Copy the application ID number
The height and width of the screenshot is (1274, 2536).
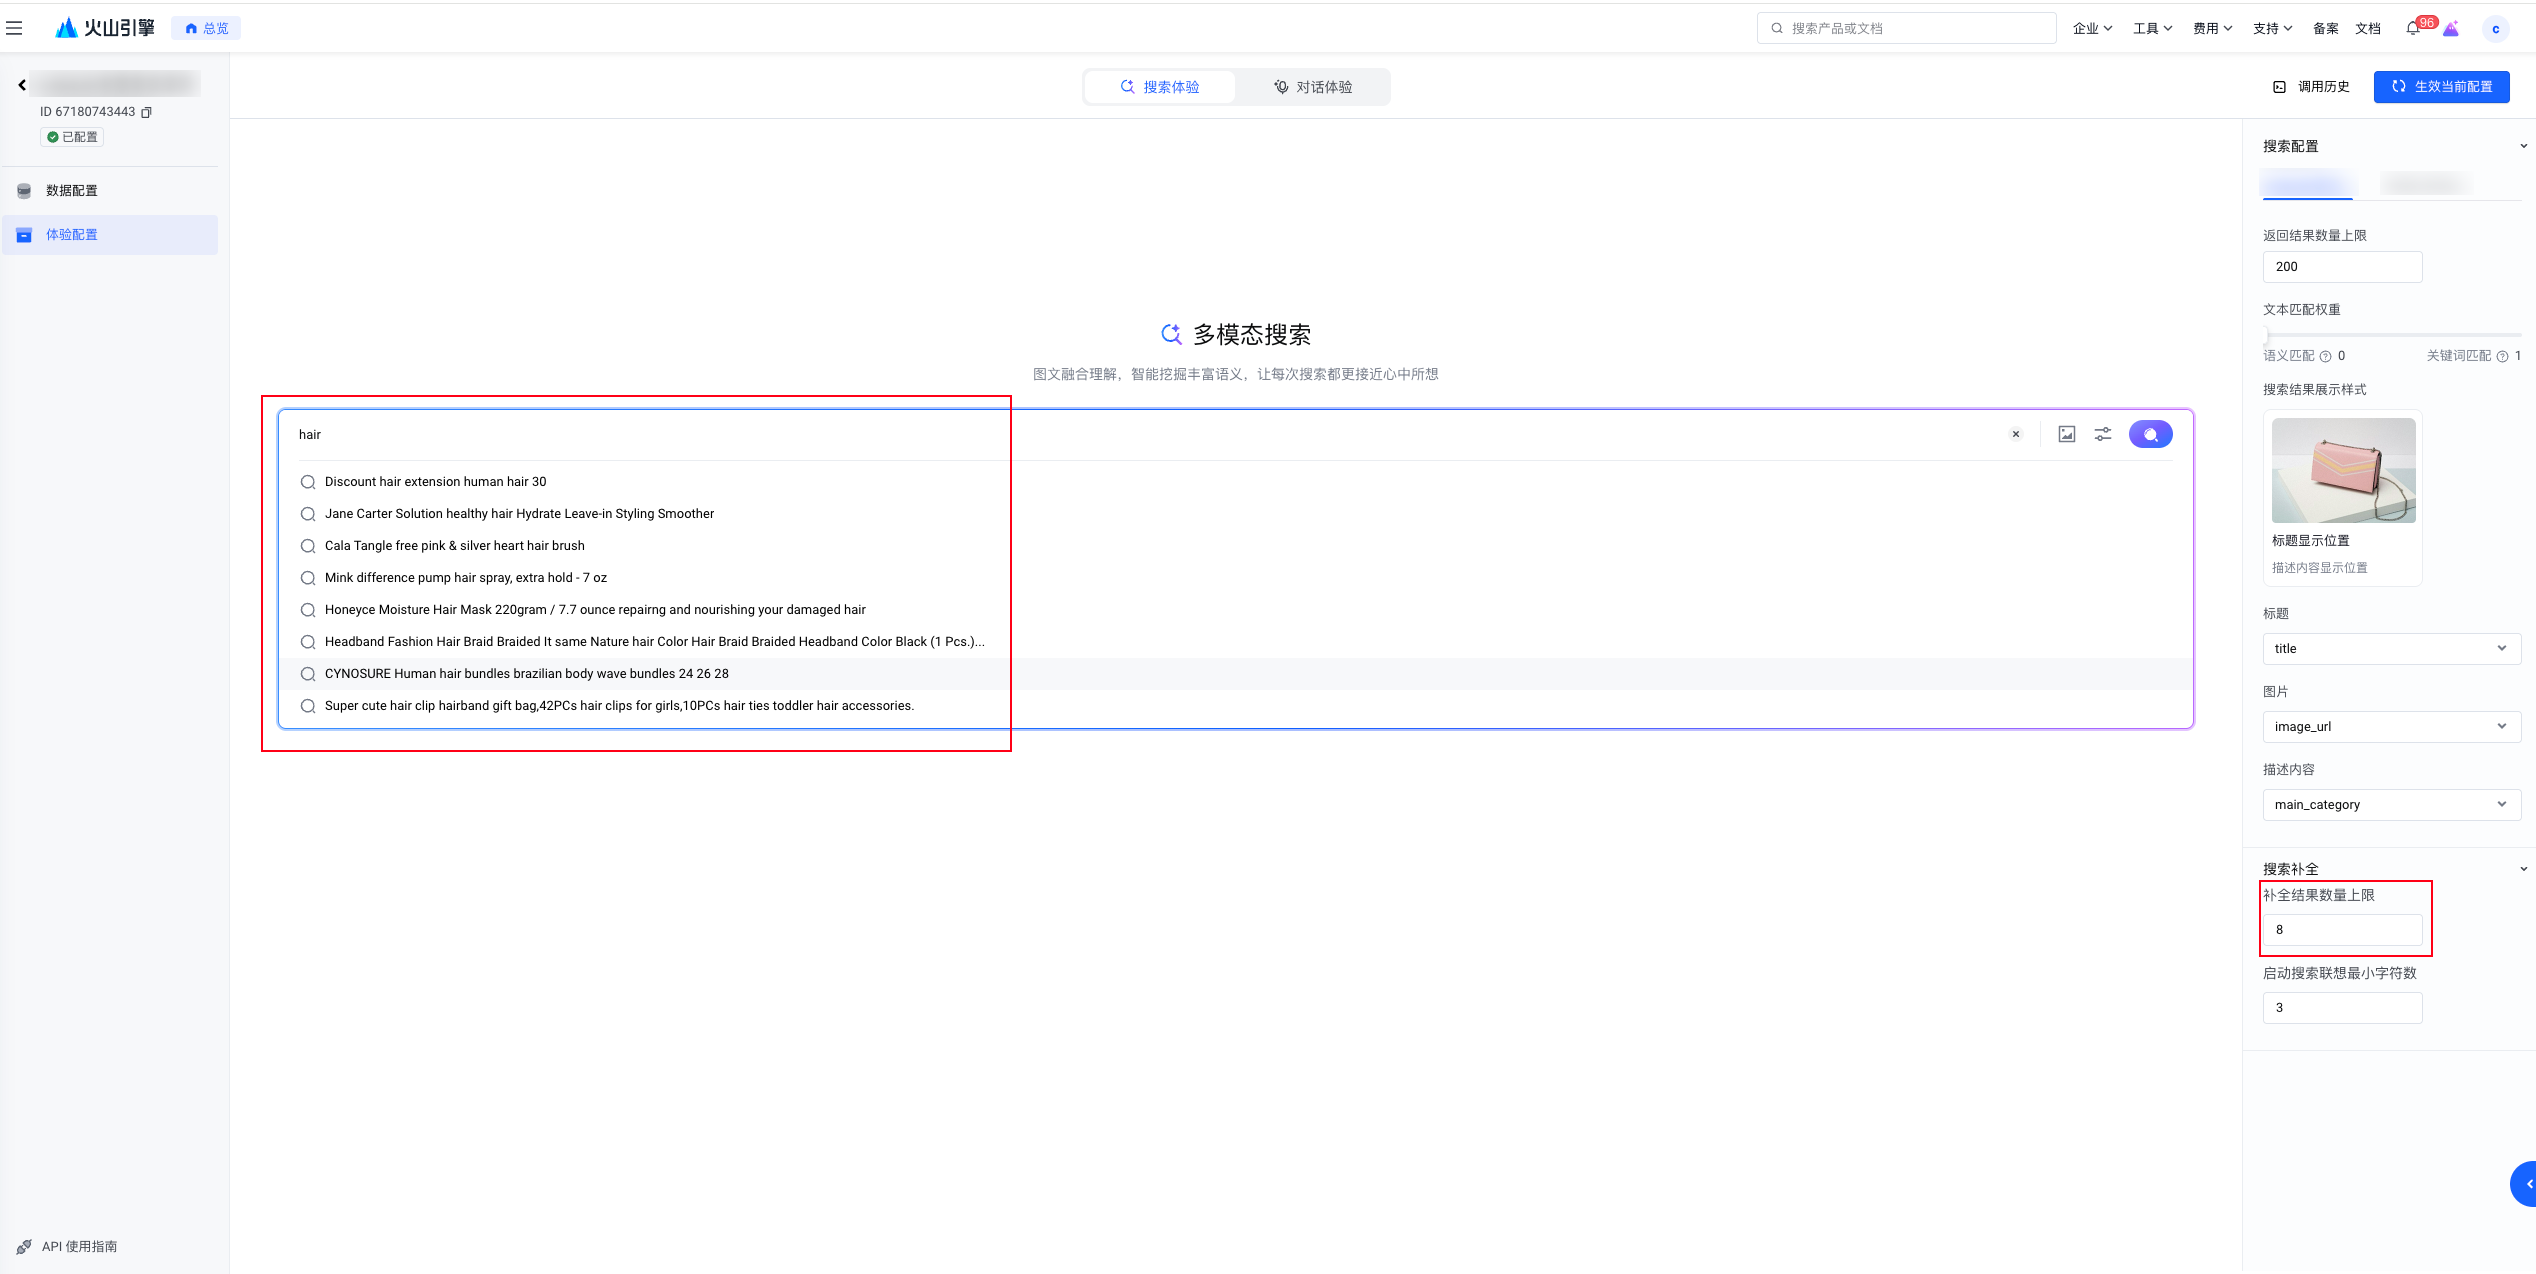147,112
